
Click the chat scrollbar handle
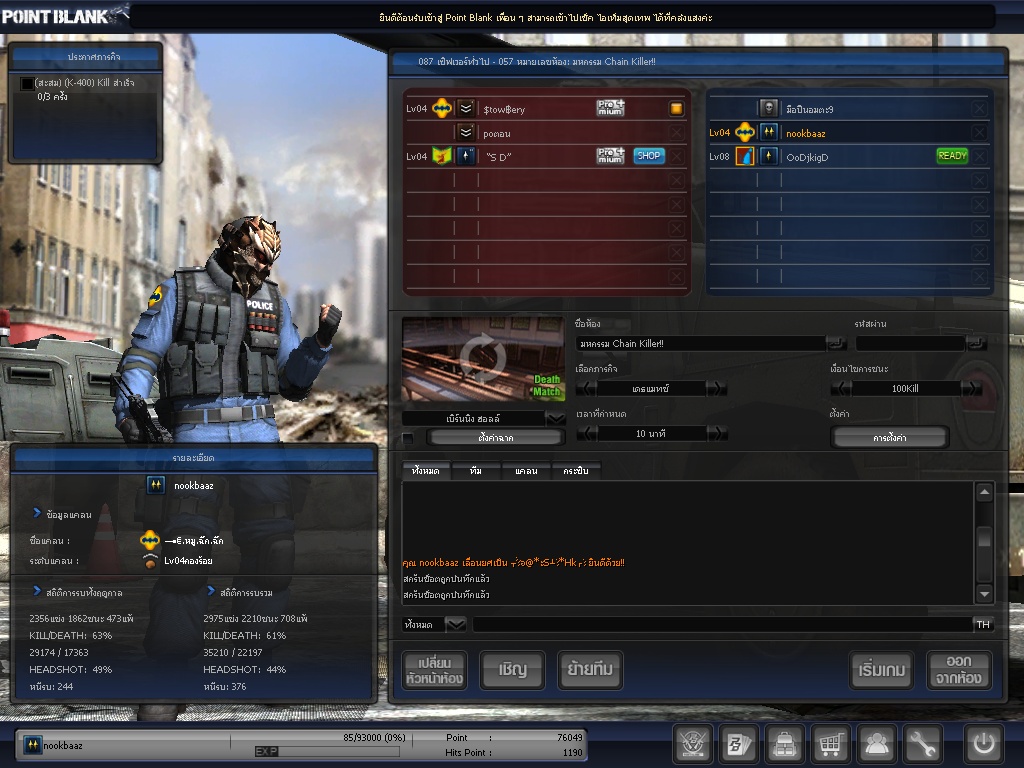984,537
